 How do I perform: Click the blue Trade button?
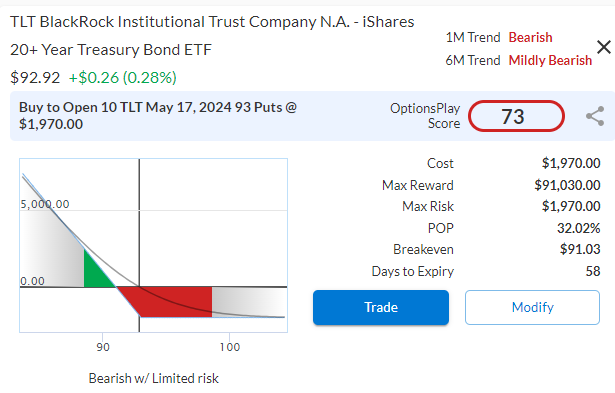click(x=381, y=307)
